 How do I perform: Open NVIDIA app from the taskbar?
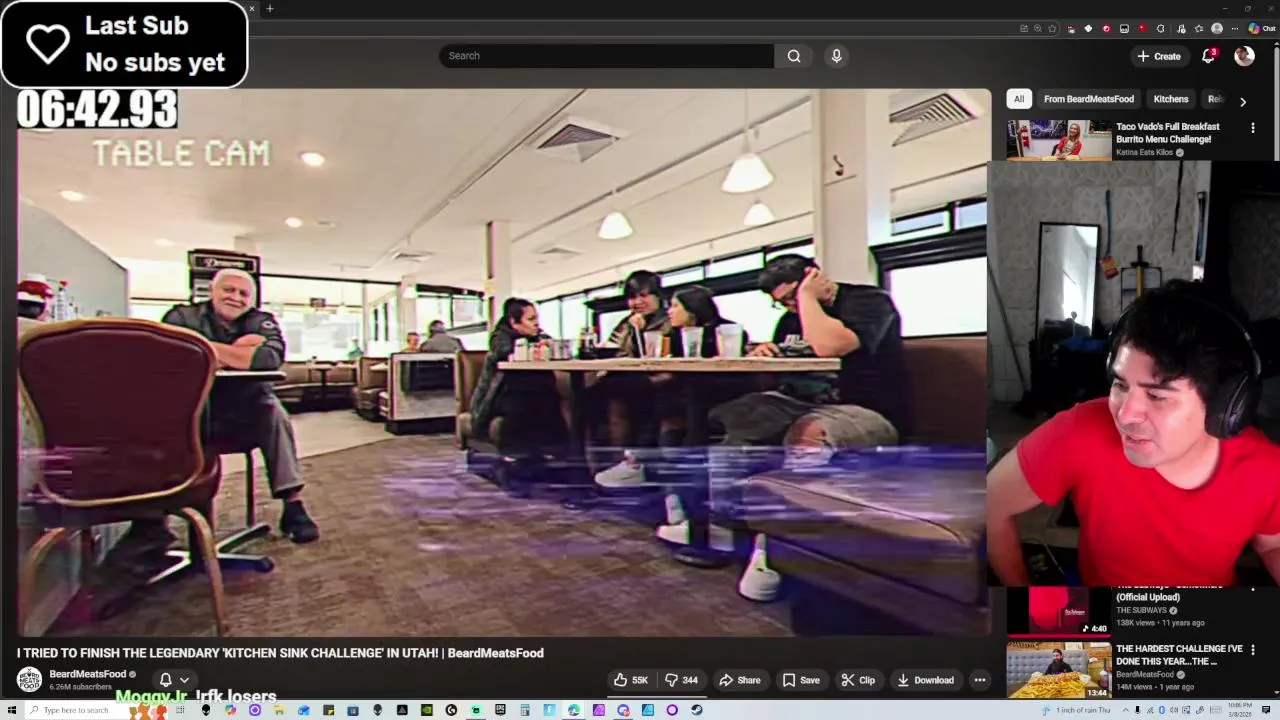(x=426, y=710)
